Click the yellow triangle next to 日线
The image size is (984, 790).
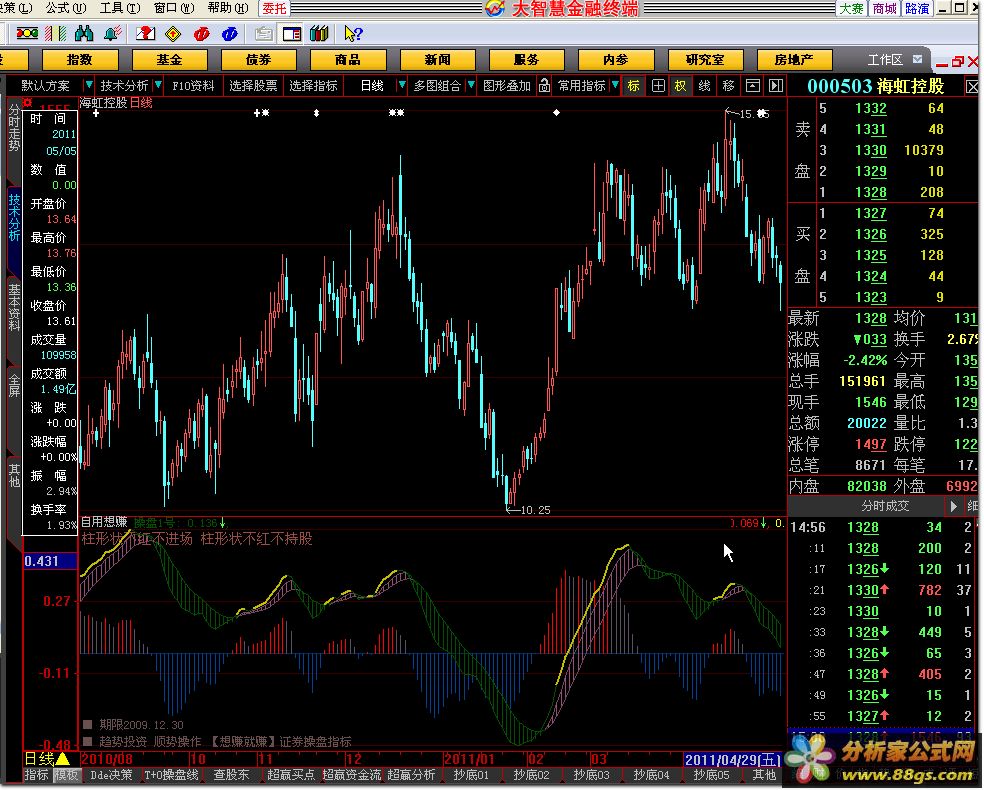63,759
